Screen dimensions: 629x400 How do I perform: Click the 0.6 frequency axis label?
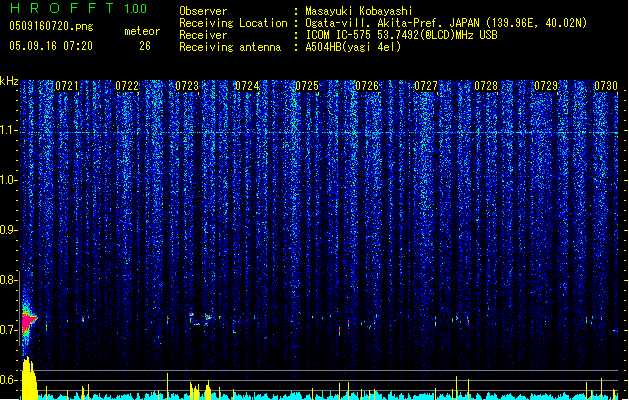click(9, 380)
